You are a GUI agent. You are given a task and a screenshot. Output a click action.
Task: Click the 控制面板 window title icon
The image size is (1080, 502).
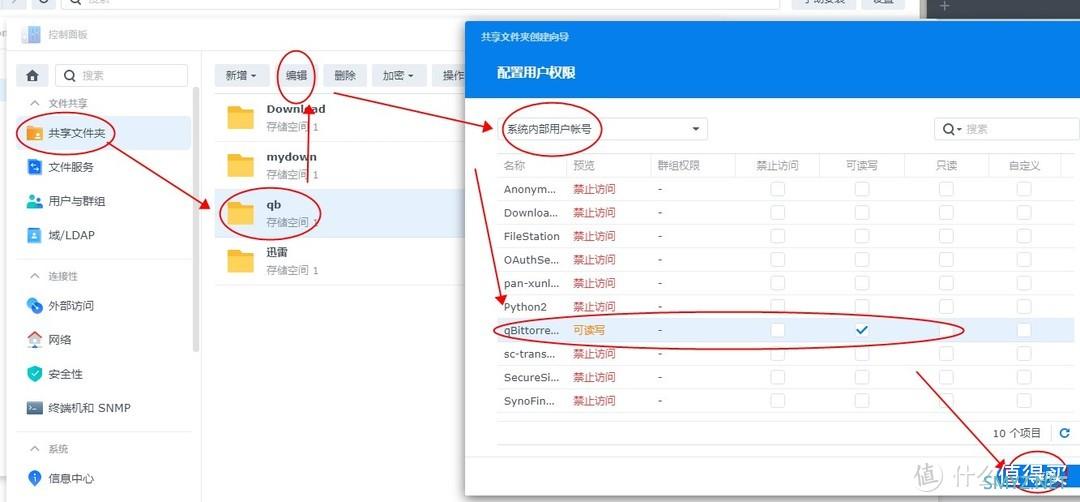click(x=31, y=34)
